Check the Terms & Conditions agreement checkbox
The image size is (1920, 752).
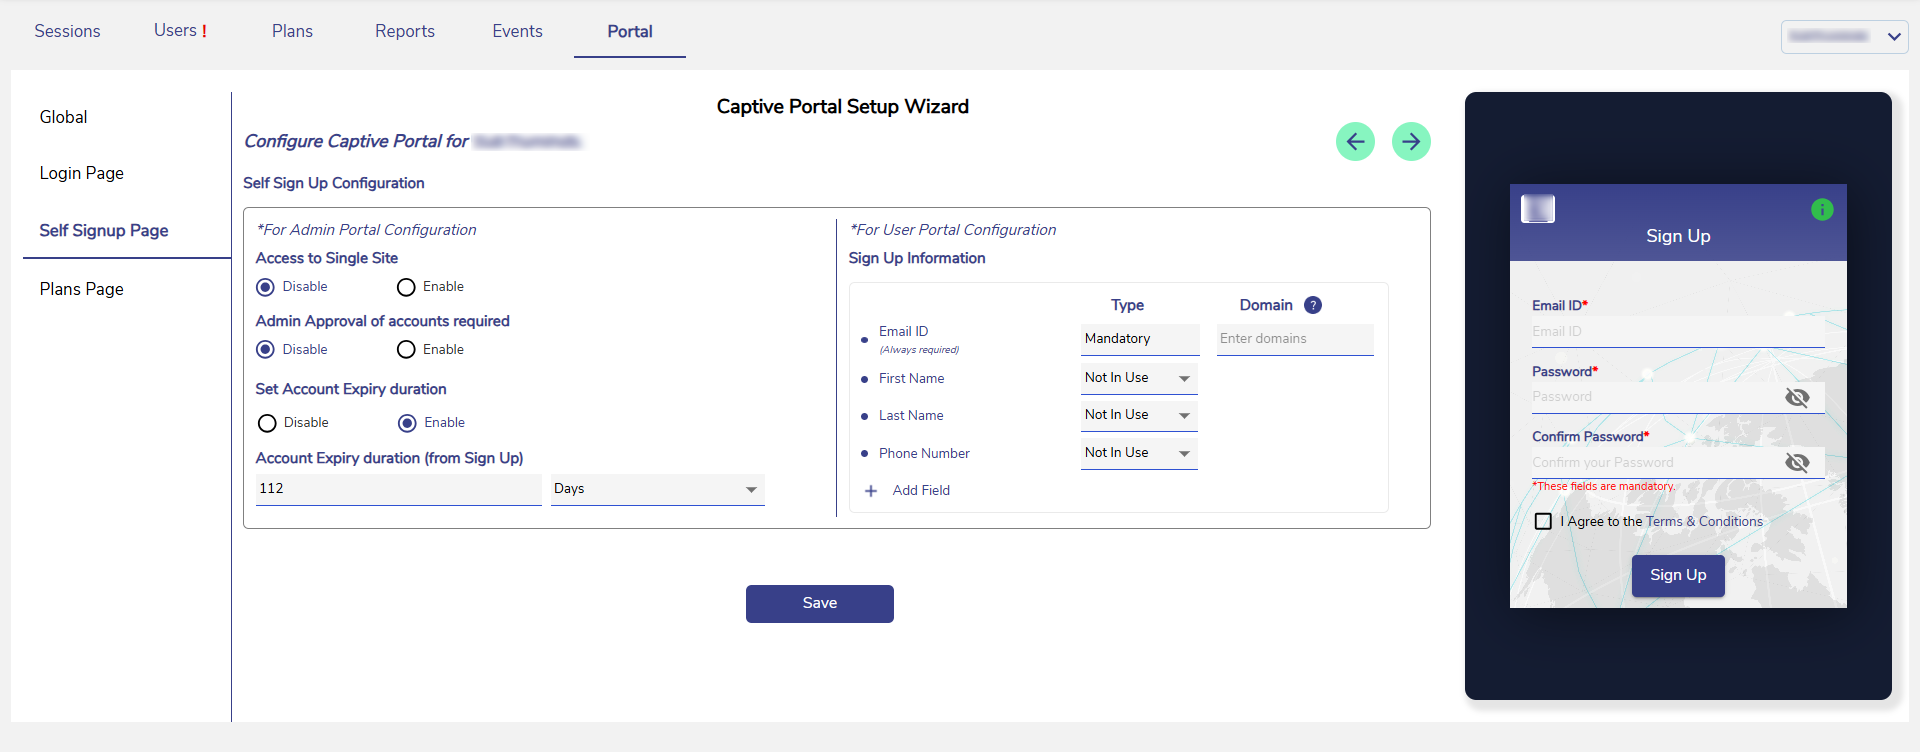coord(1543,522)
